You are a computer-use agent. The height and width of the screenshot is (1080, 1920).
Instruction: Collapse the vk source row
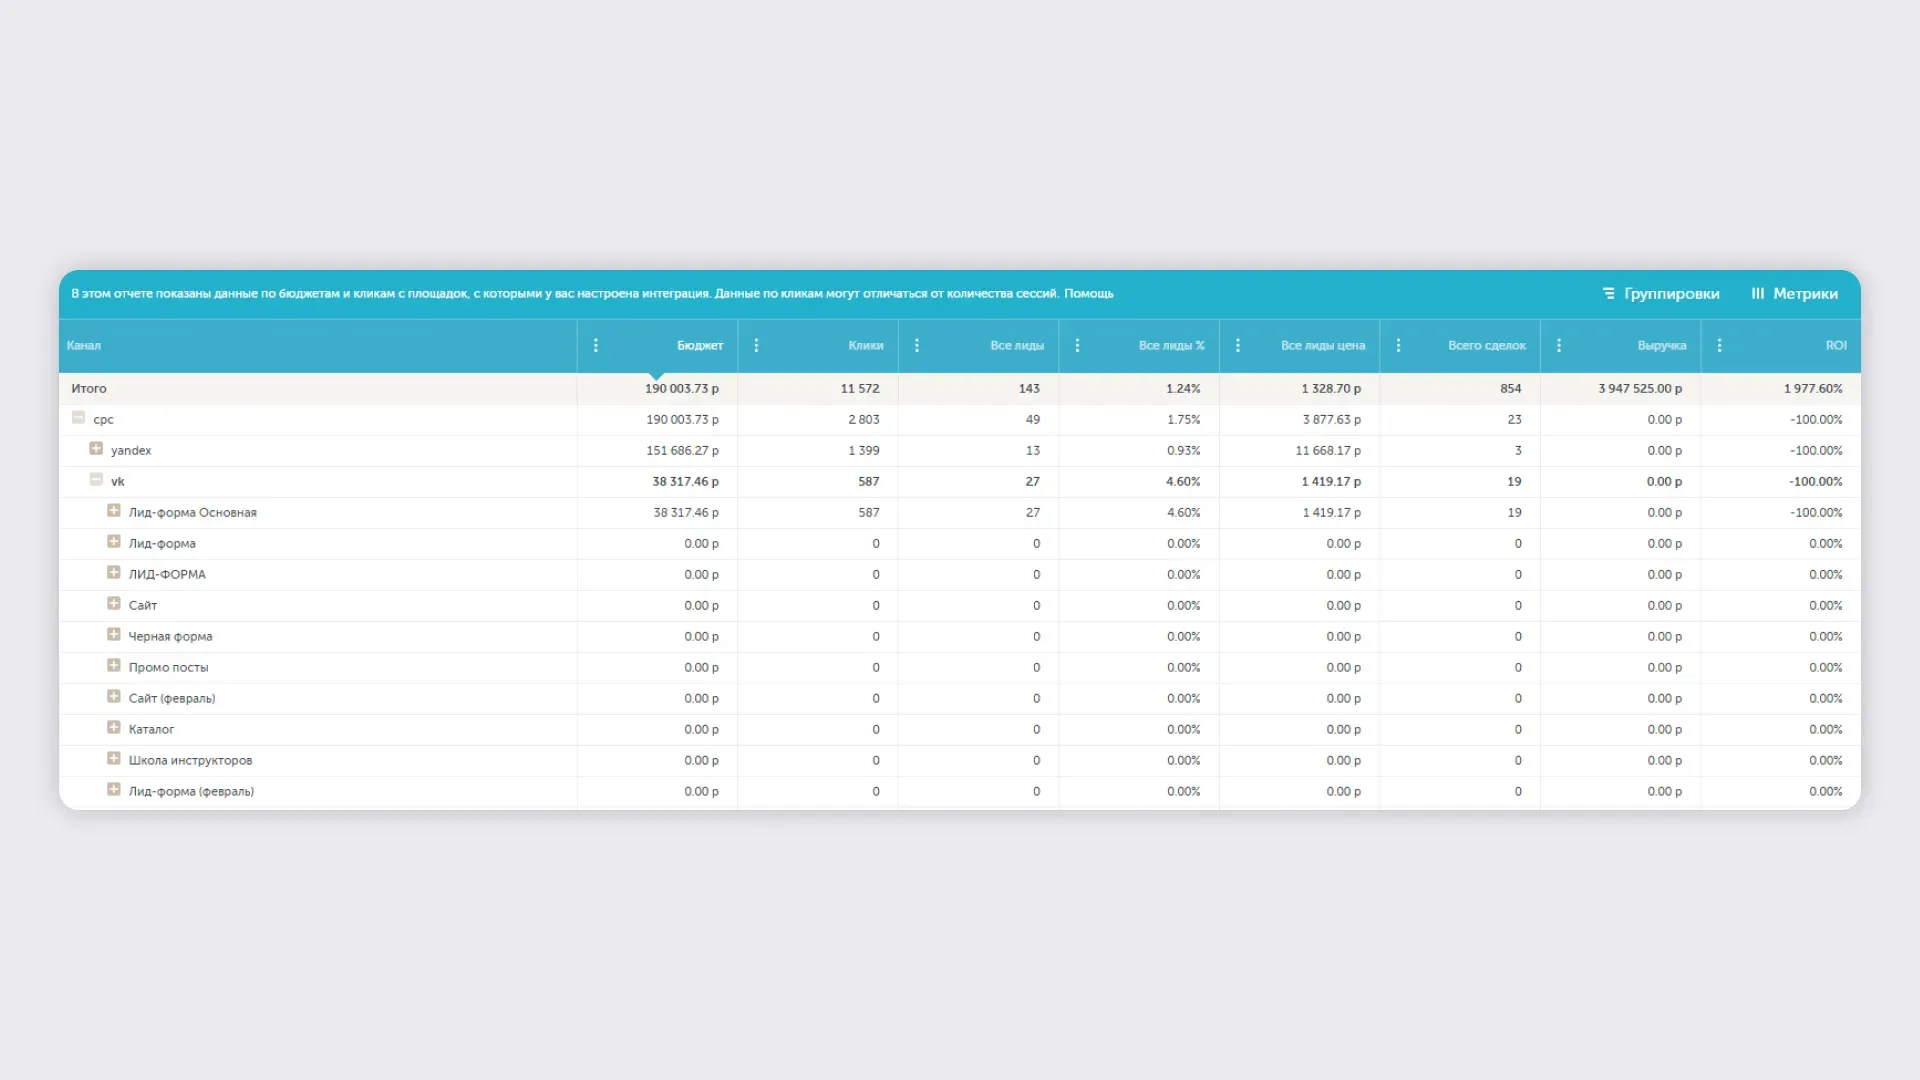(96, 480)
